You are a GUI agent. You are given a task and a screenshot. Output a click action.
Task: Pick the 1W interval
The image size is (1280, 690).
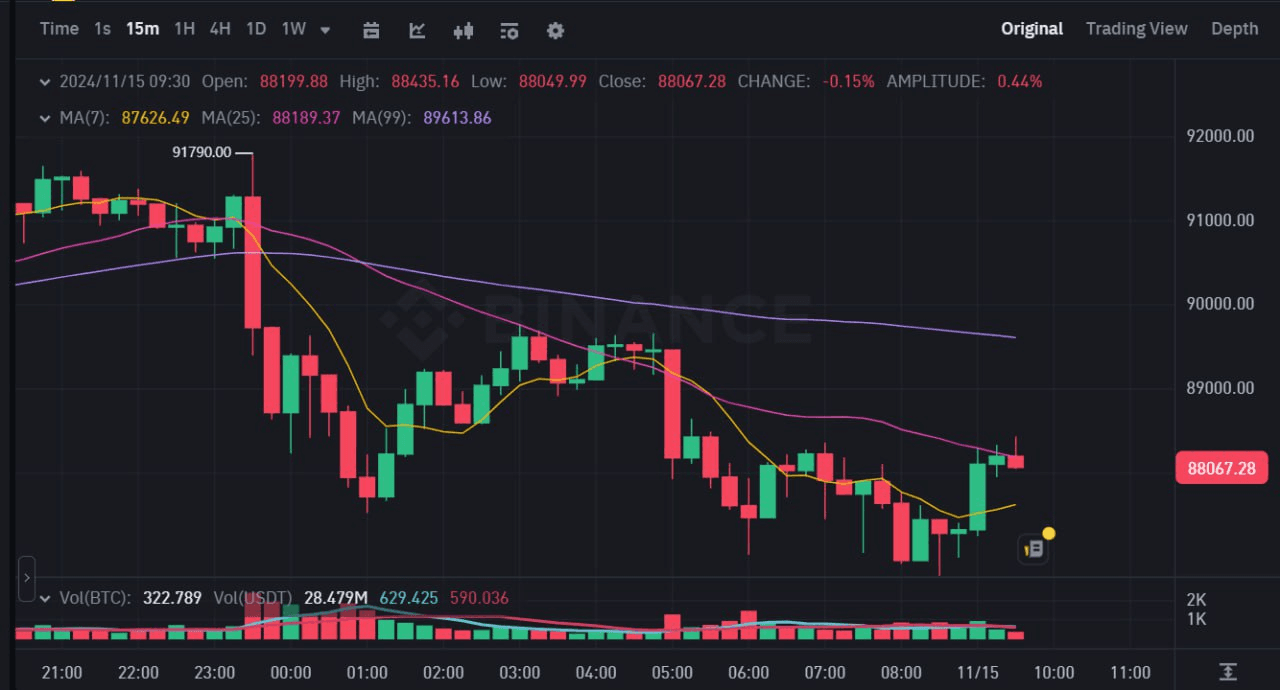293,29
